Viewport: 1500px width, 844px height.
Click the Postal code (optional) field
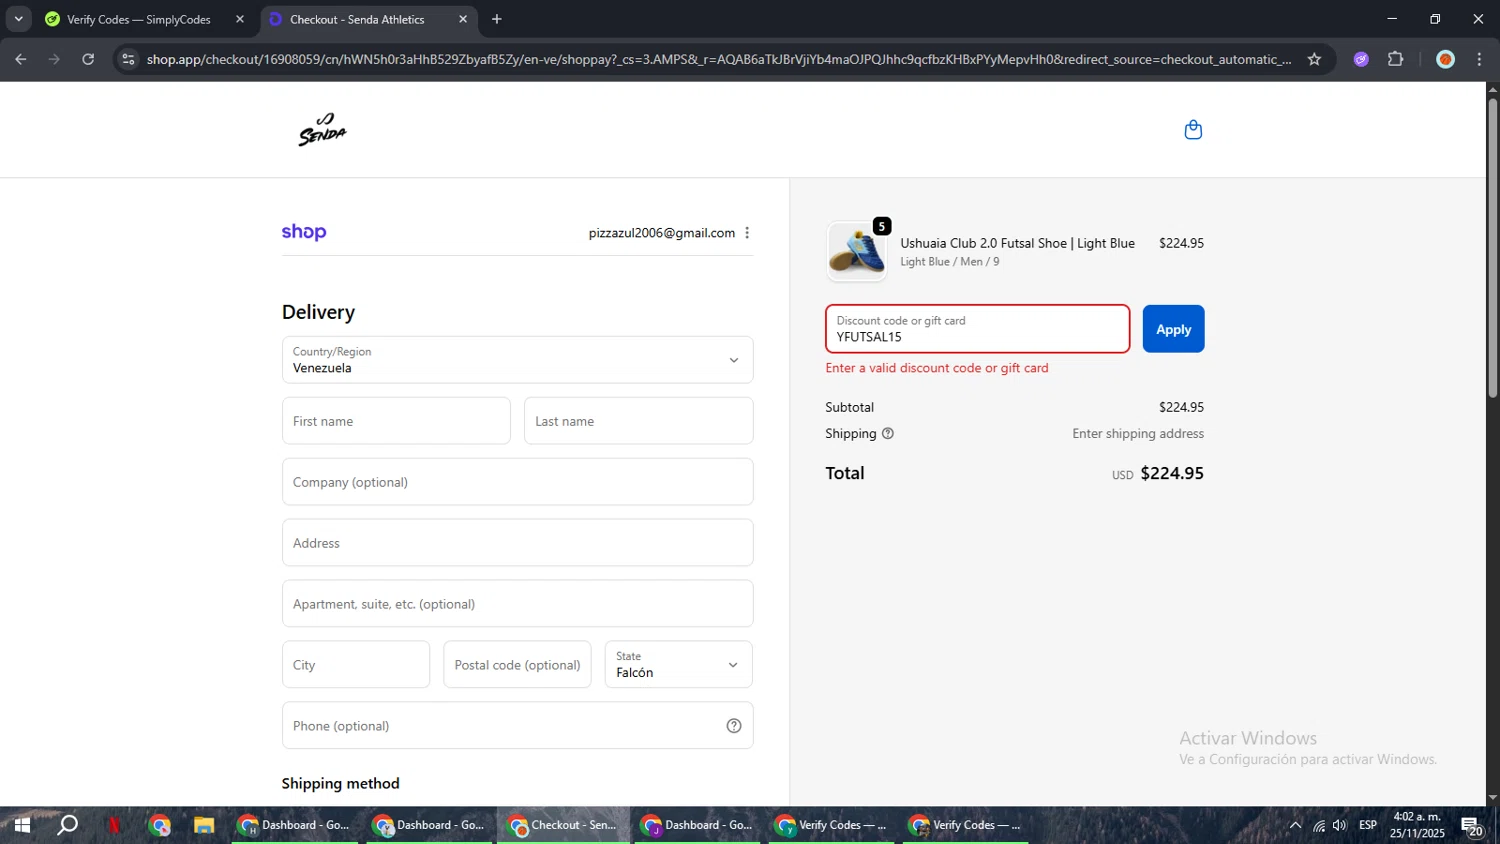[x=517, y=665]
